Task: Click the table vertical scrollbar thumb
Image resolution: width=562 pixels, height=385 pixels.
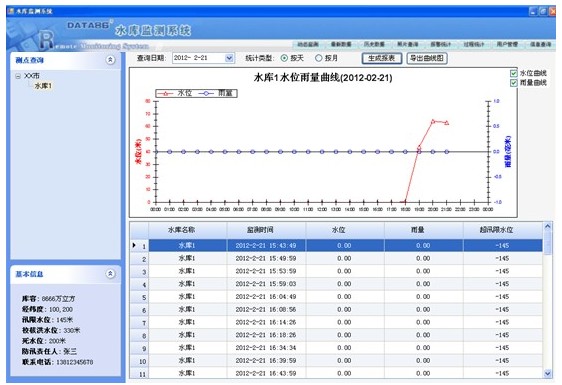Action: point(547,243)
